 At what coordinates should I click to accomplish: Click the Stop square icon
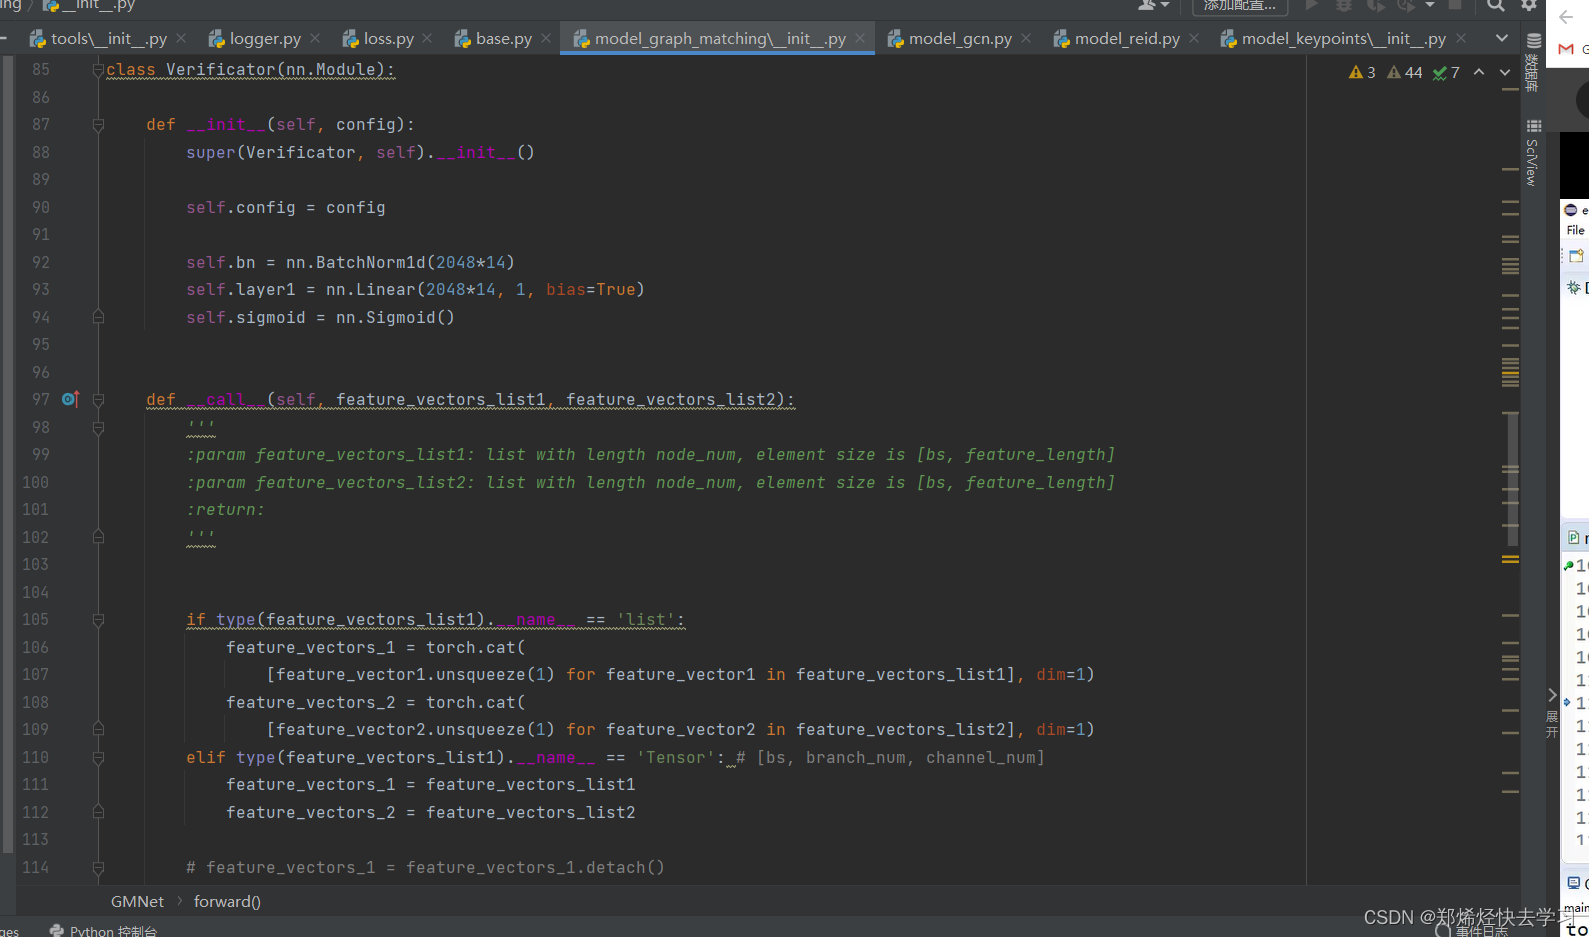pos(1455,5)
